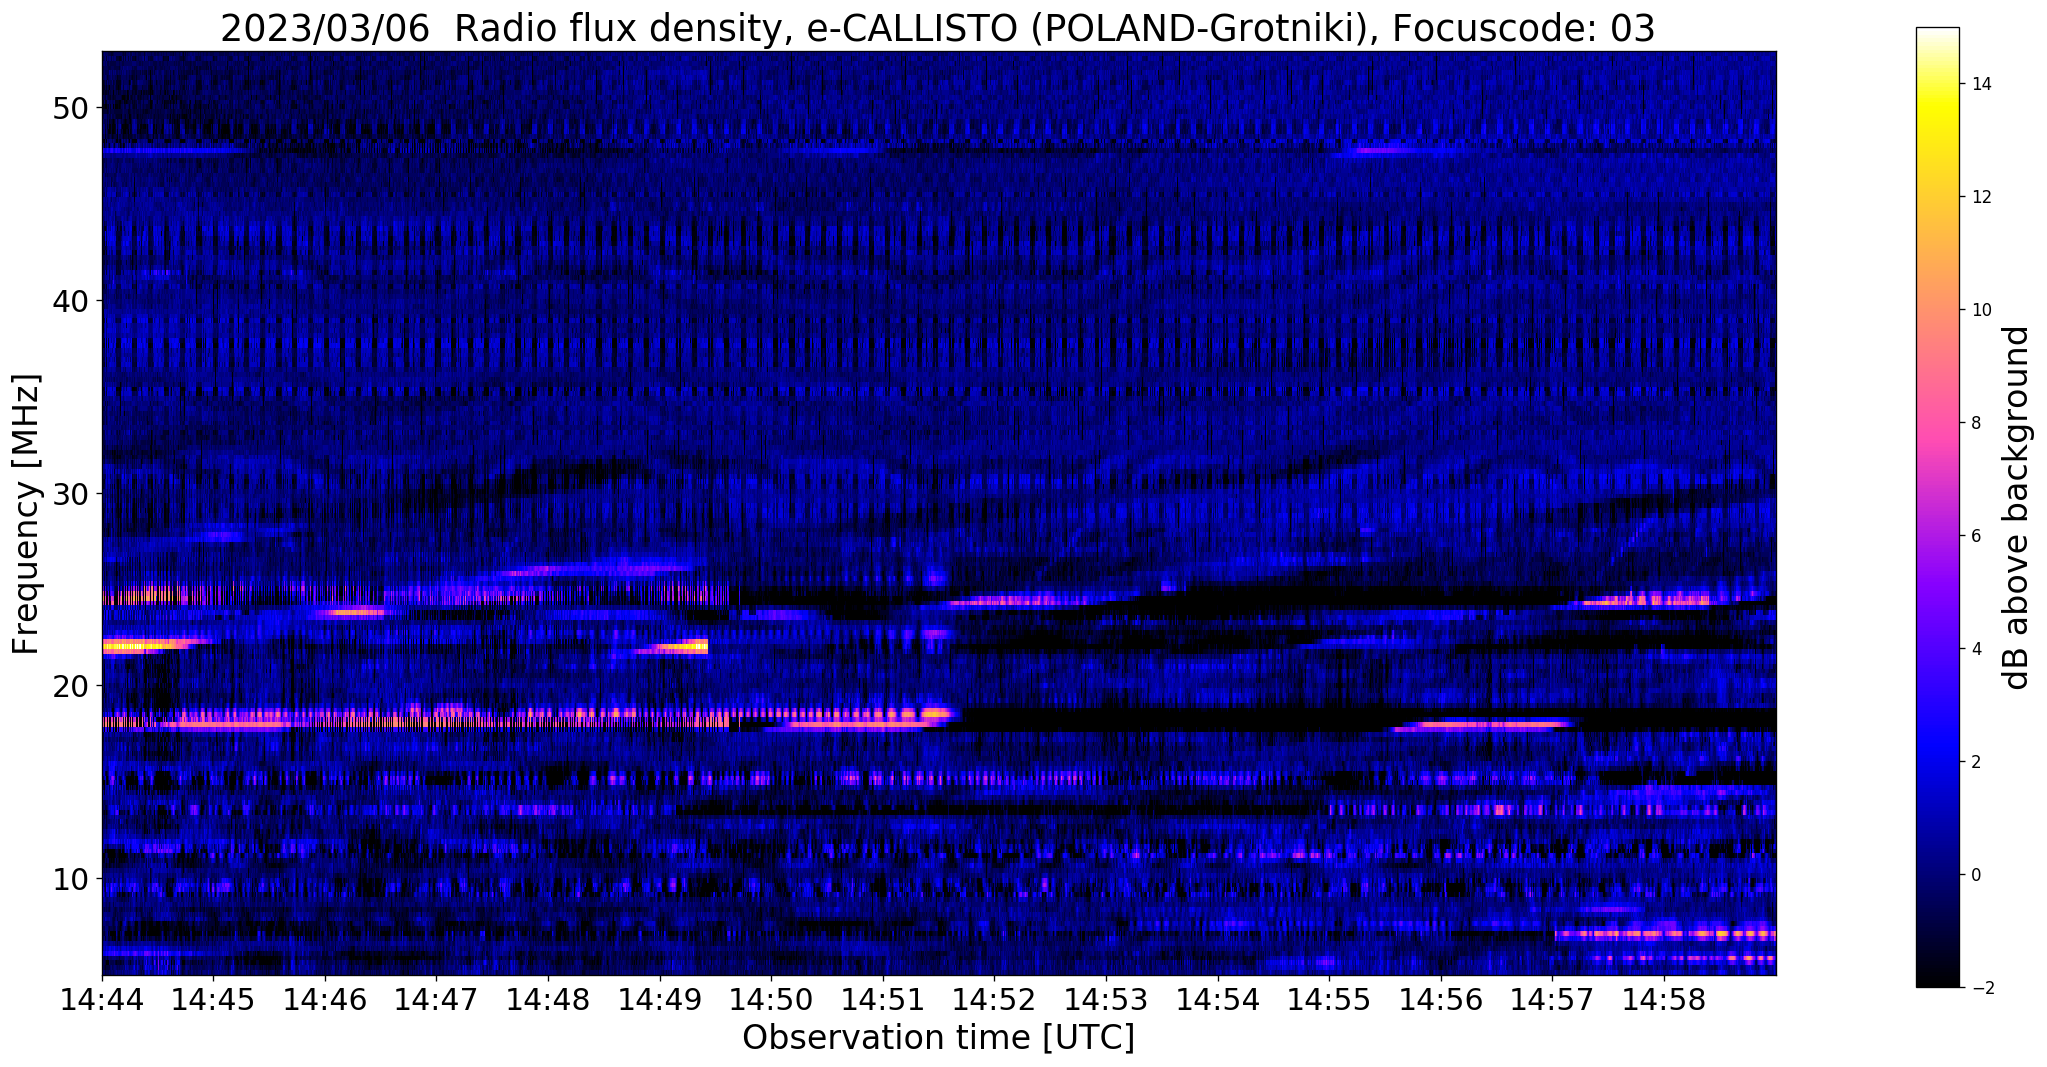Image resolution: width=2047 pixels, height=1067 pixels.
Task: Click the 40 MHz frequency tick label
Action: [x=69, y=301]
